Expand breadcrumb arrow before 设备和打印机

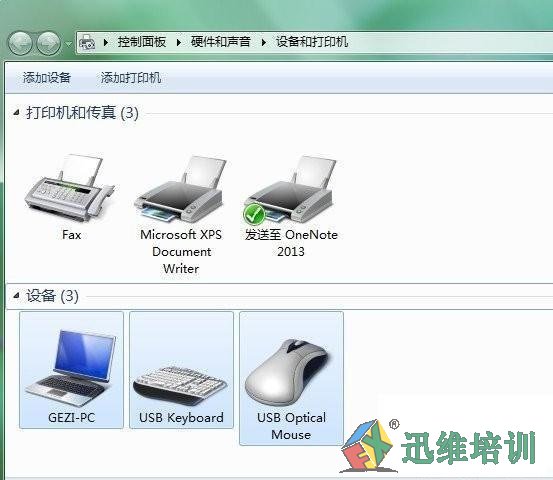point(263,43)
